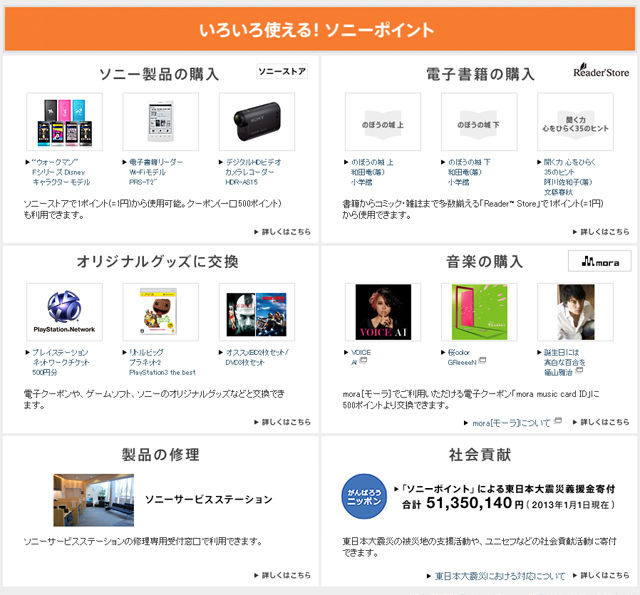Open the Walkman F series Disney thumbnail
The width and height of the screenshot is (640, 595).
64,122
